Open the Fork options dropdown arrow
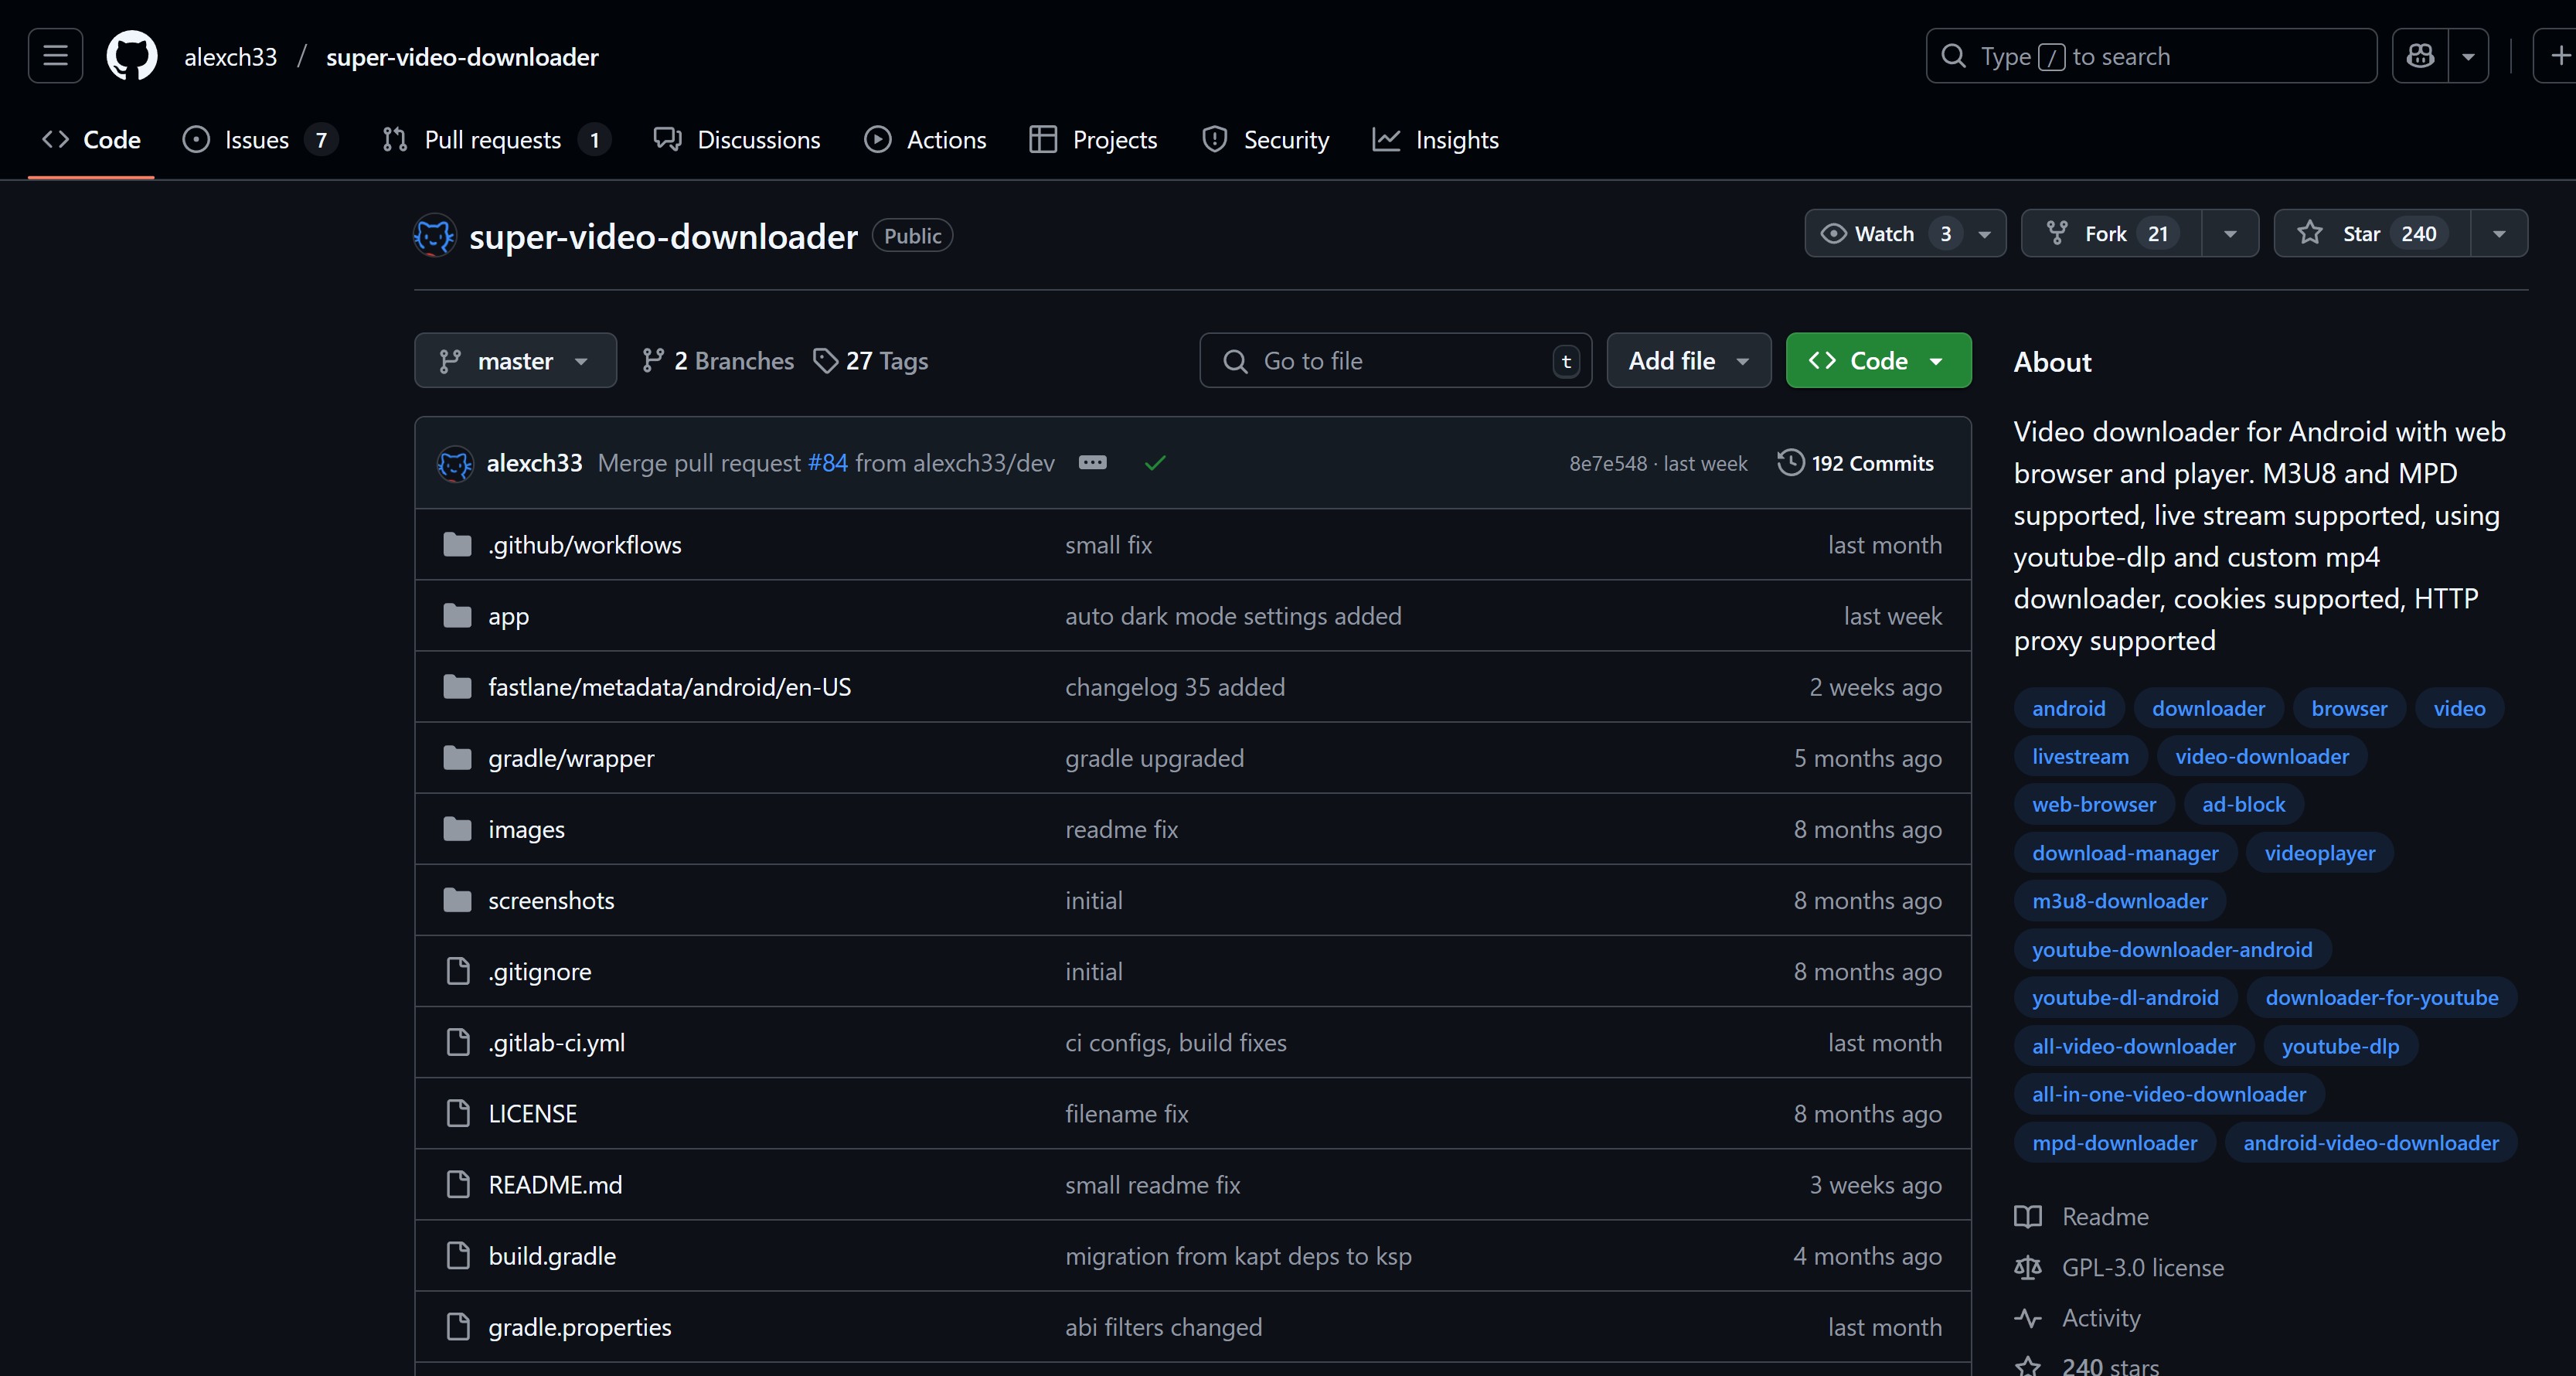2576x1376 pixels. point(2230,233)
